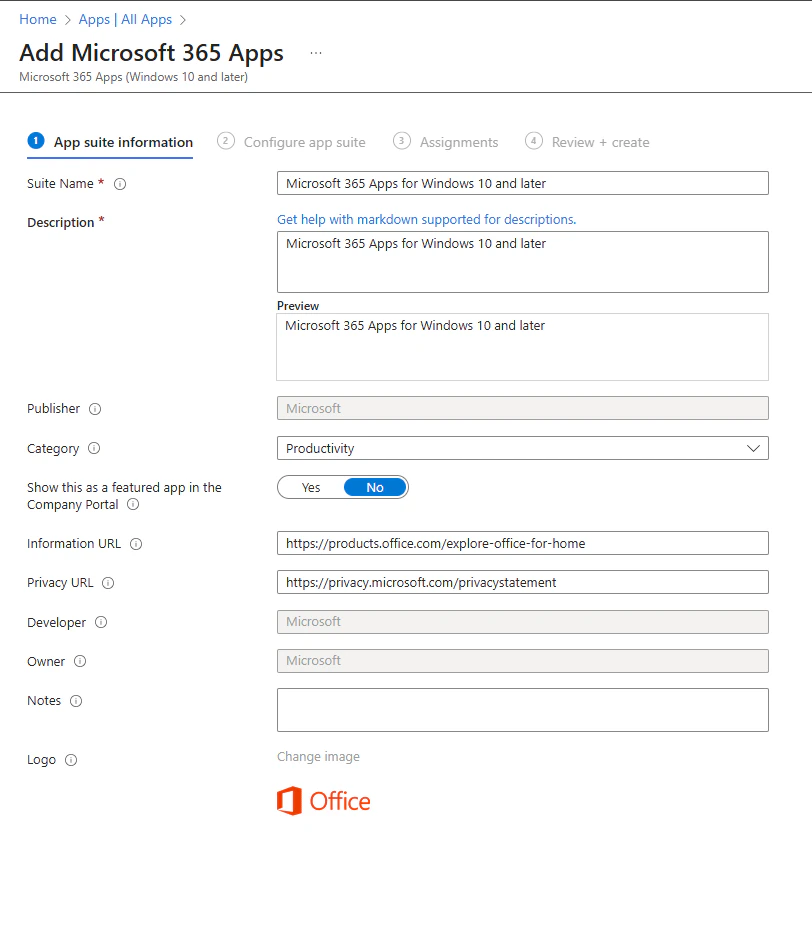The width and height of the screenshot is (812, 946).
Task: Click the empty Notes text box
Action: tap(522, 710)
